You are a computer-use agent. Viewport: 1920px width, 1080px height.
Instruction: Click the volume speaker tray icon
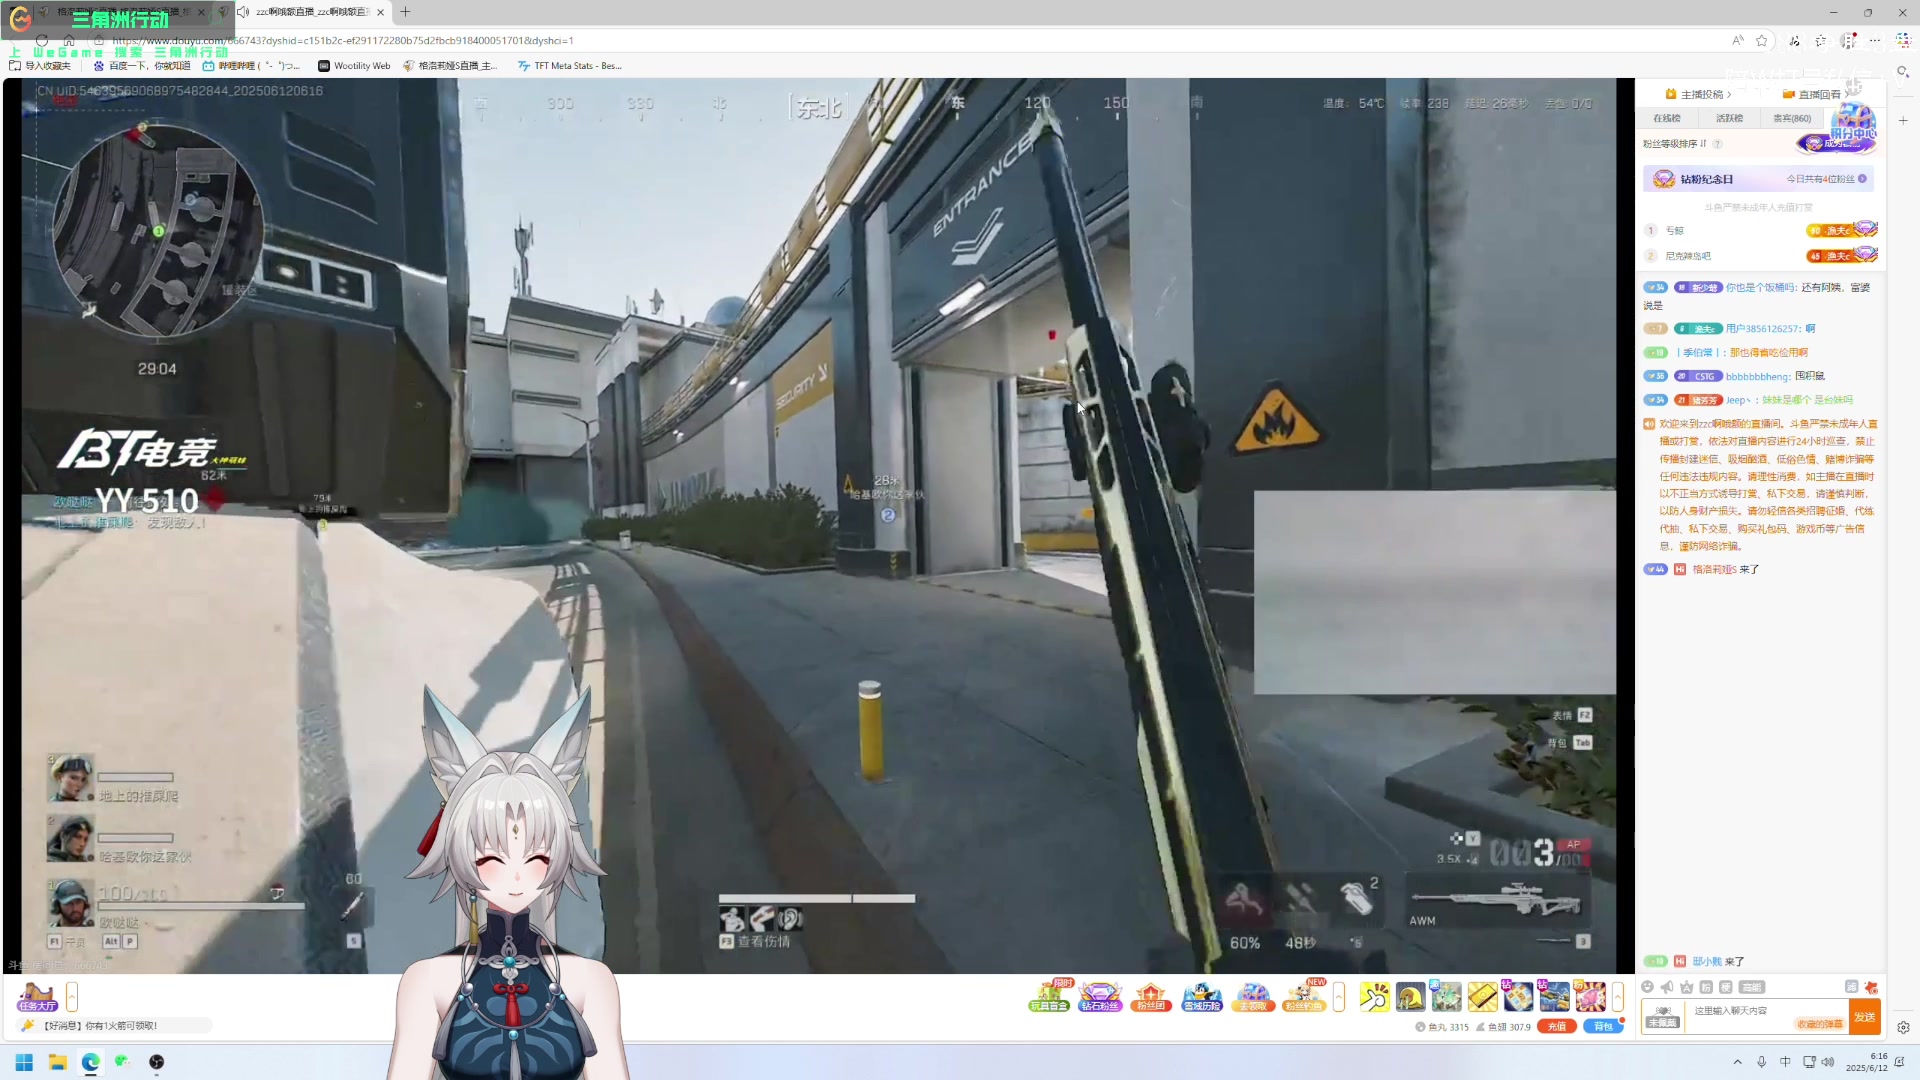tap(1828, 1062)
